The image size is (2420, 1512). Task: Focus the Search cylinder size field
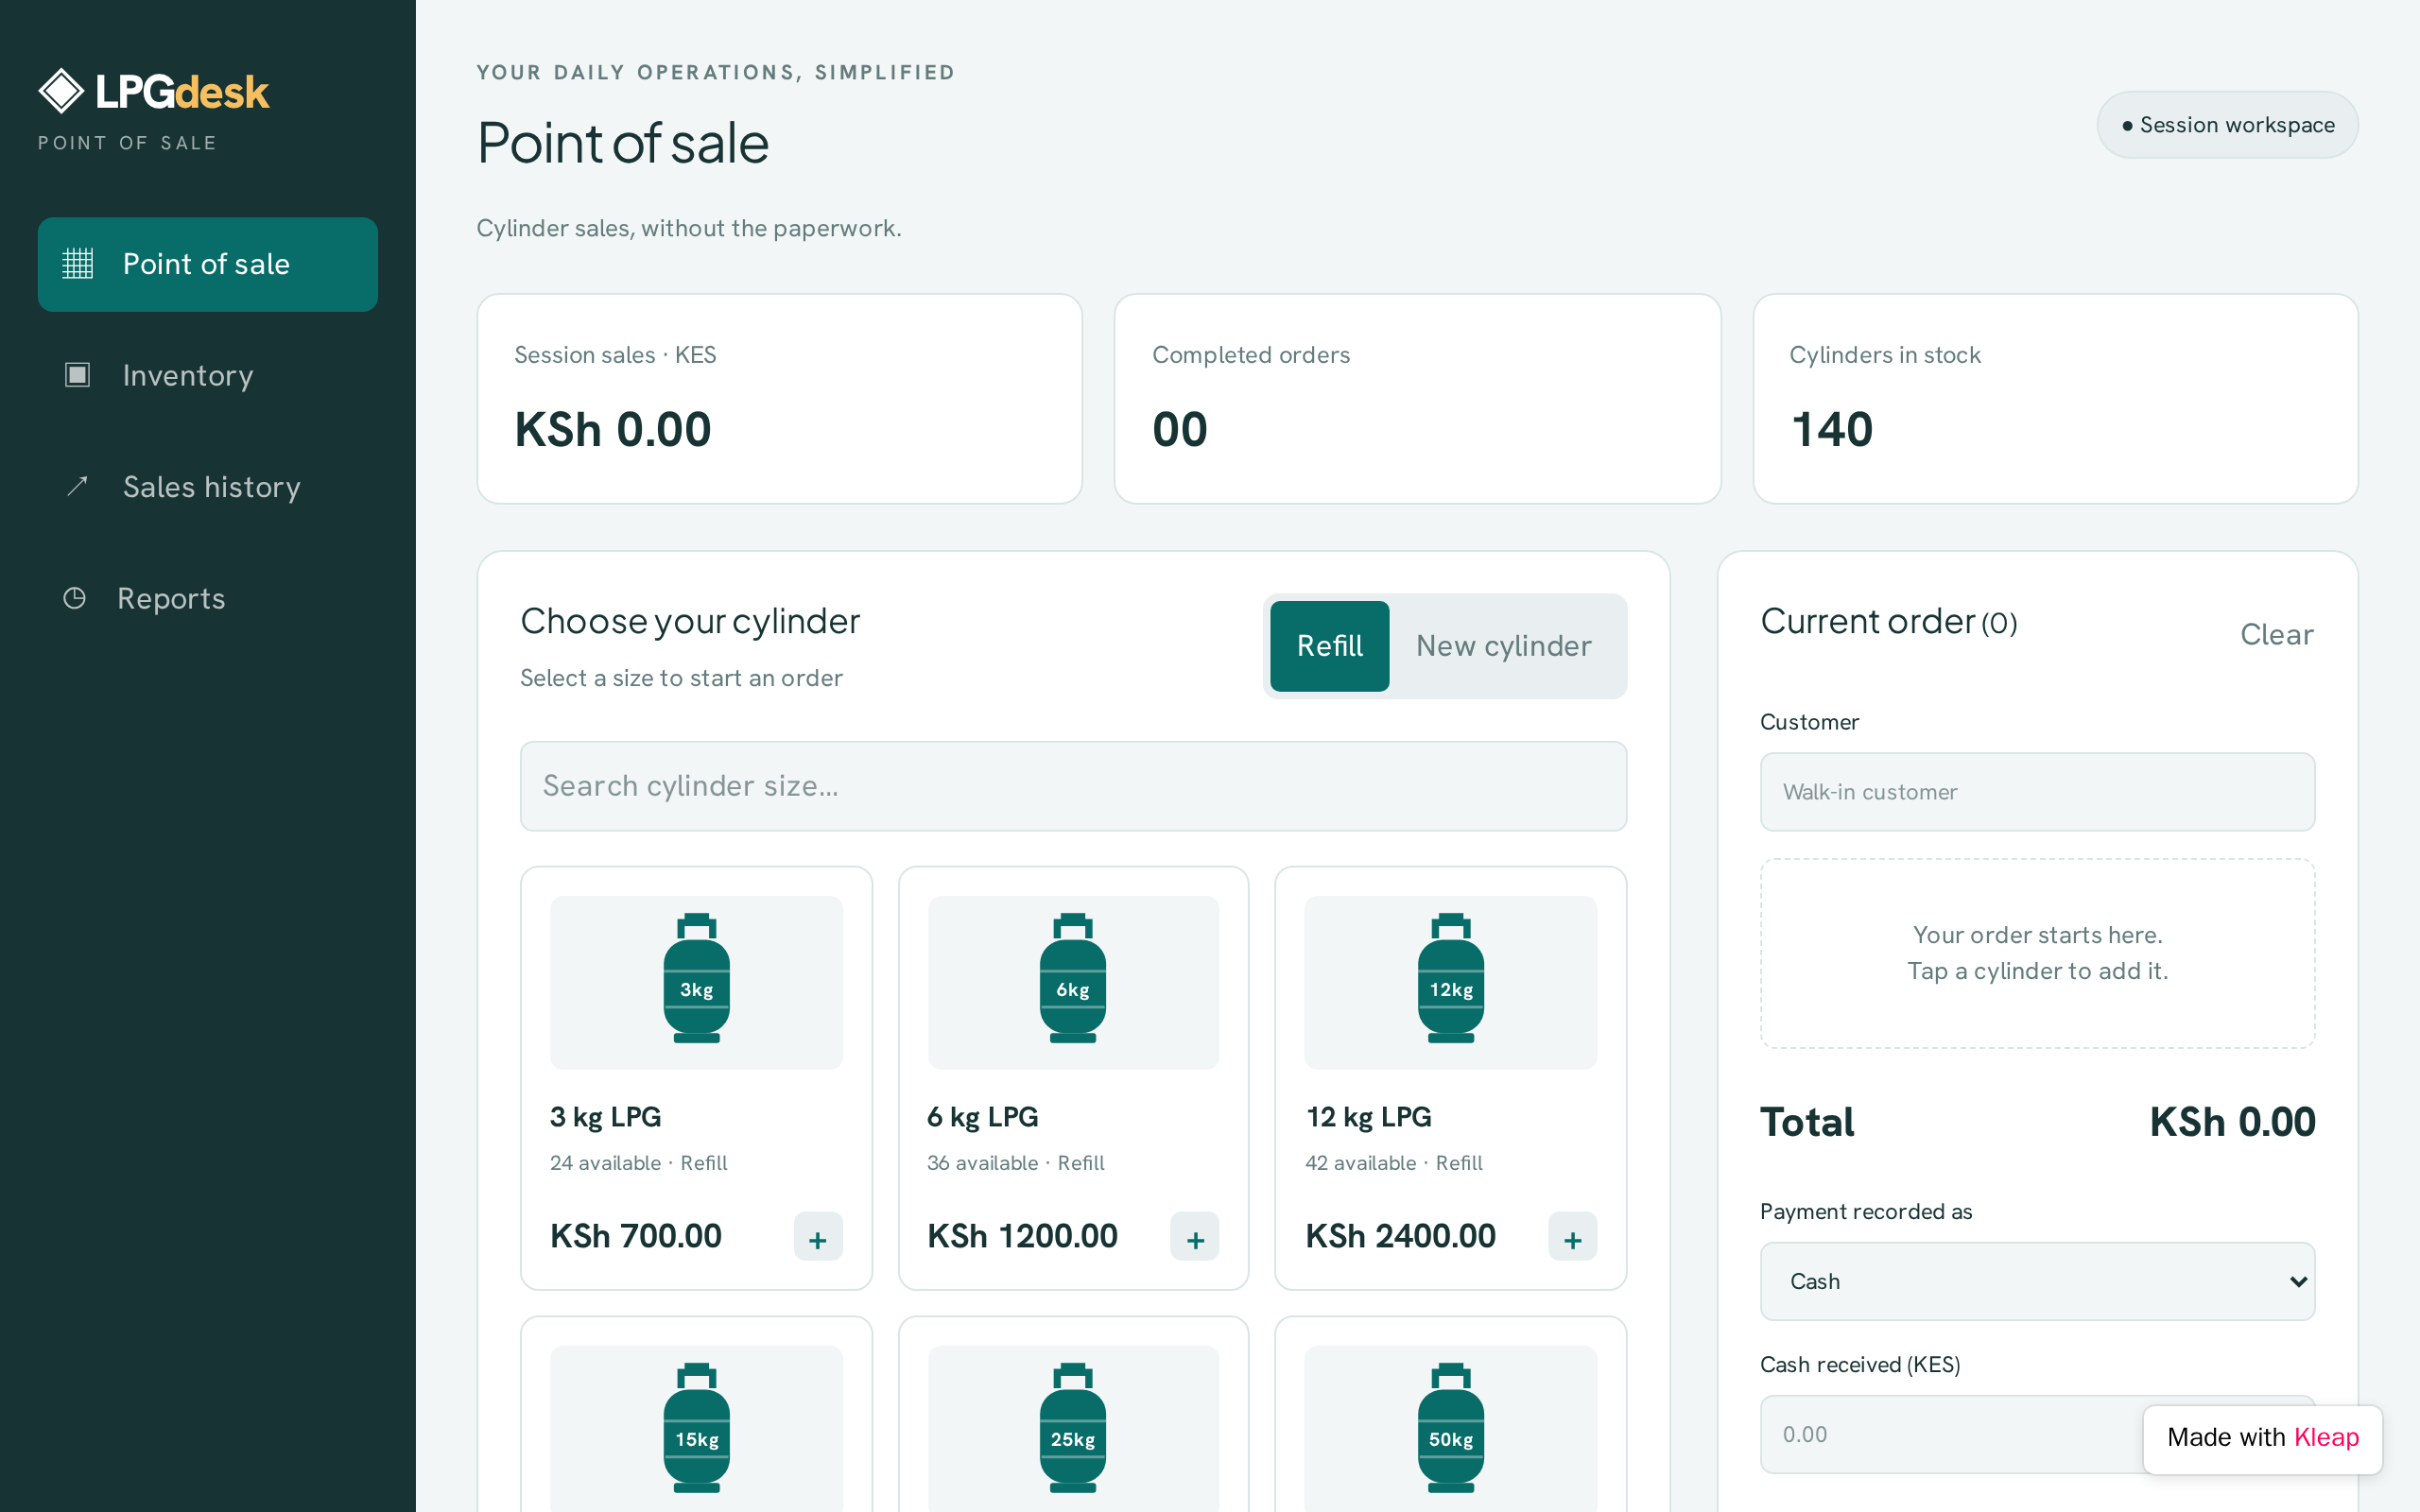(1073, 786)
